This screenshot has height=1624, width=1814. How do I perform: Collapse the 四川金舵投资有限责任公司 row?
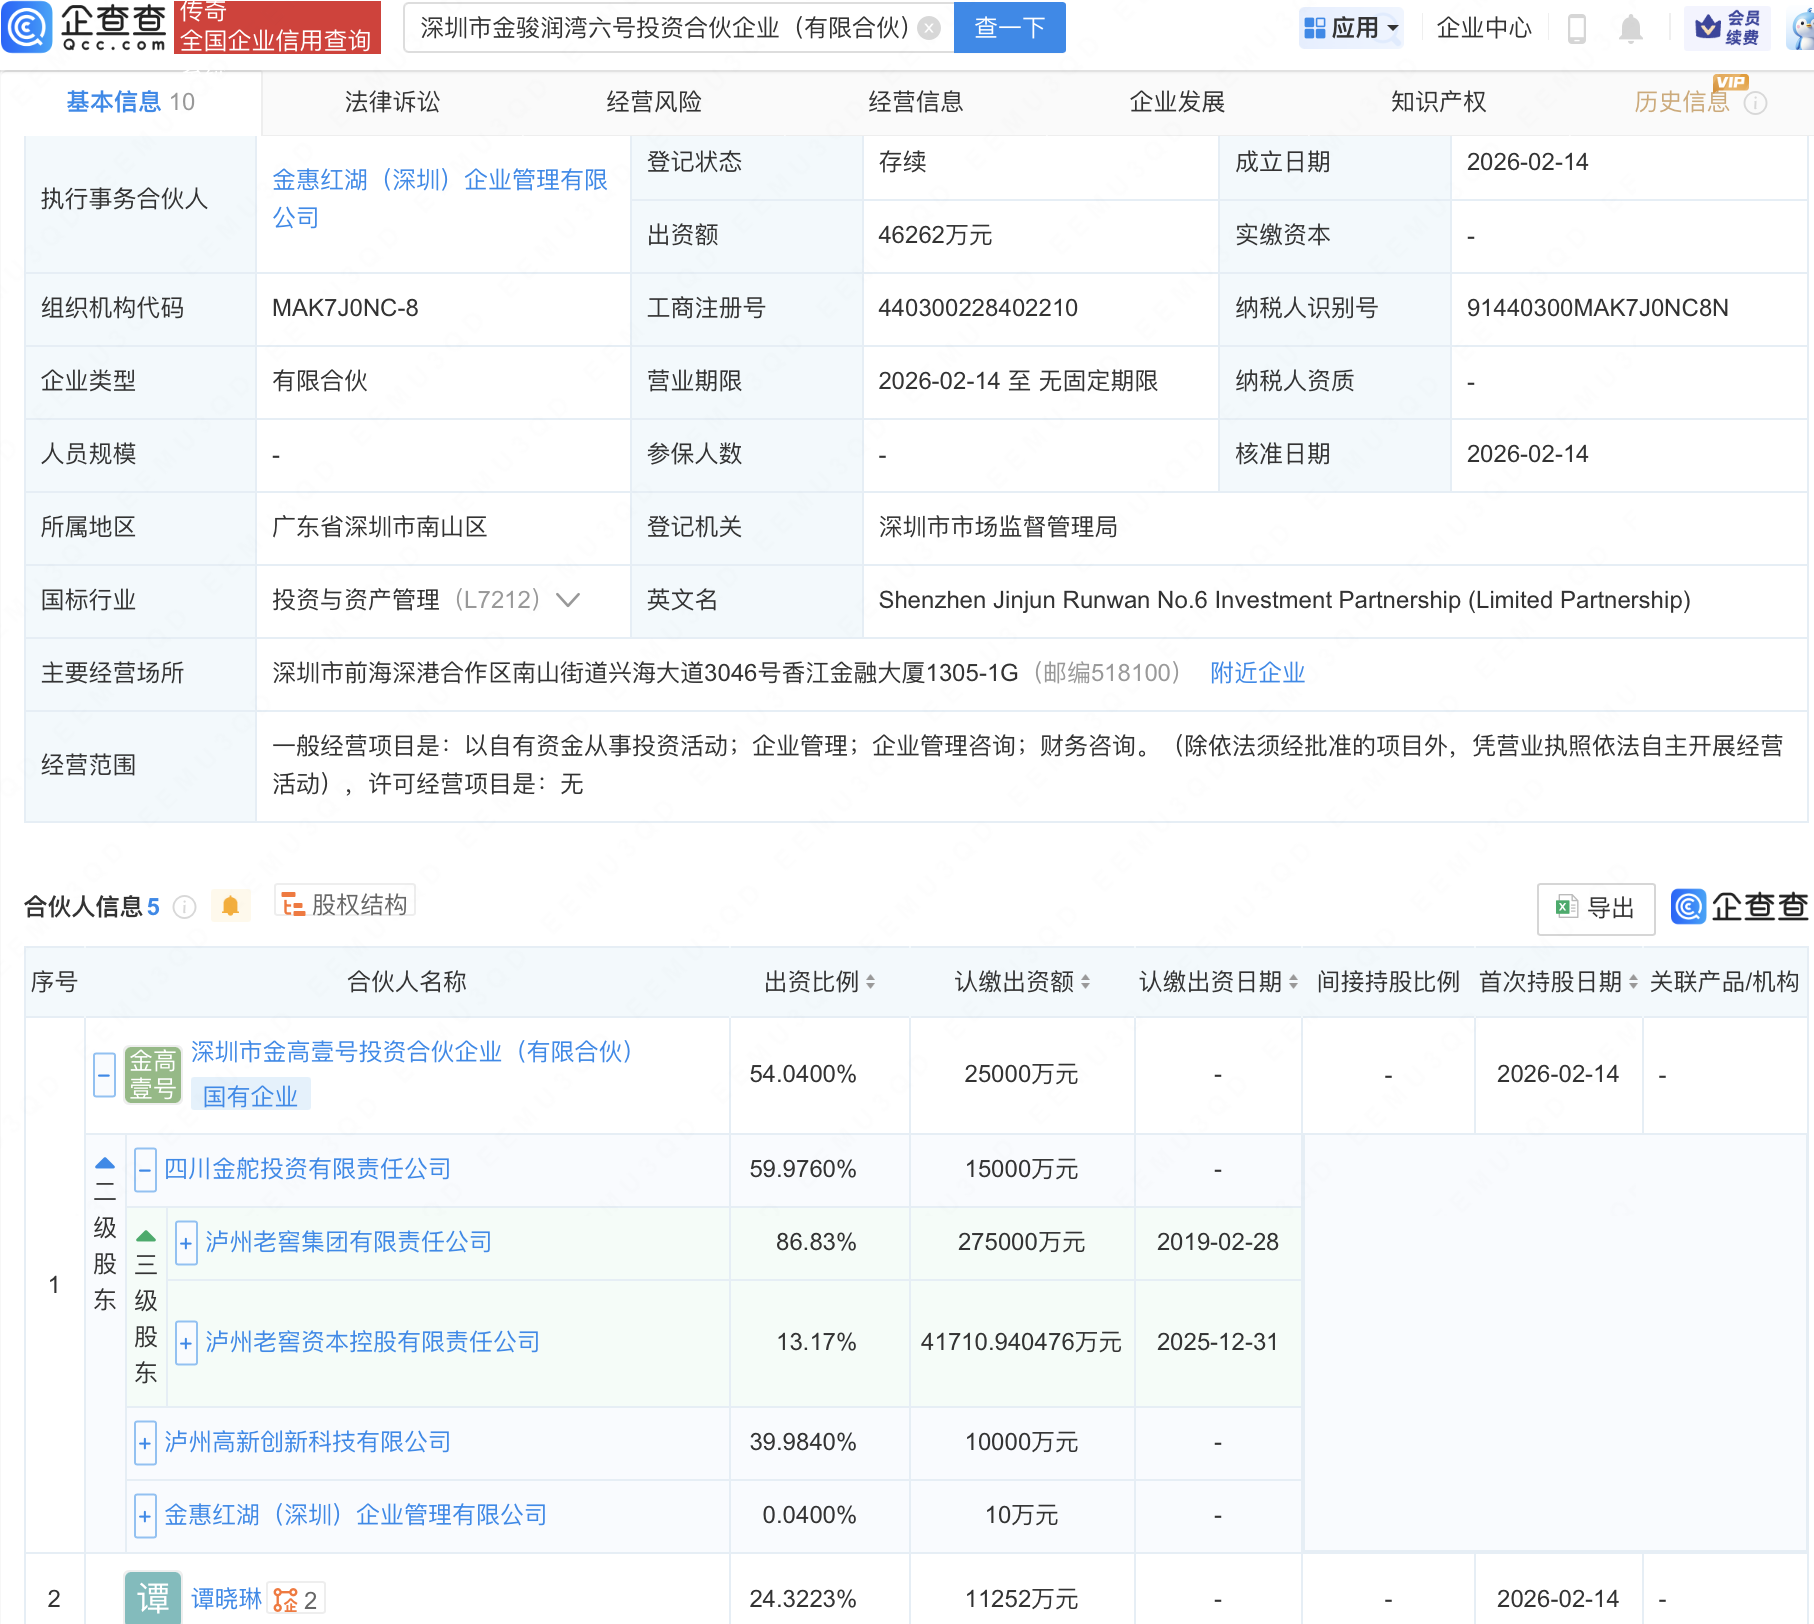coord(146,1169)
